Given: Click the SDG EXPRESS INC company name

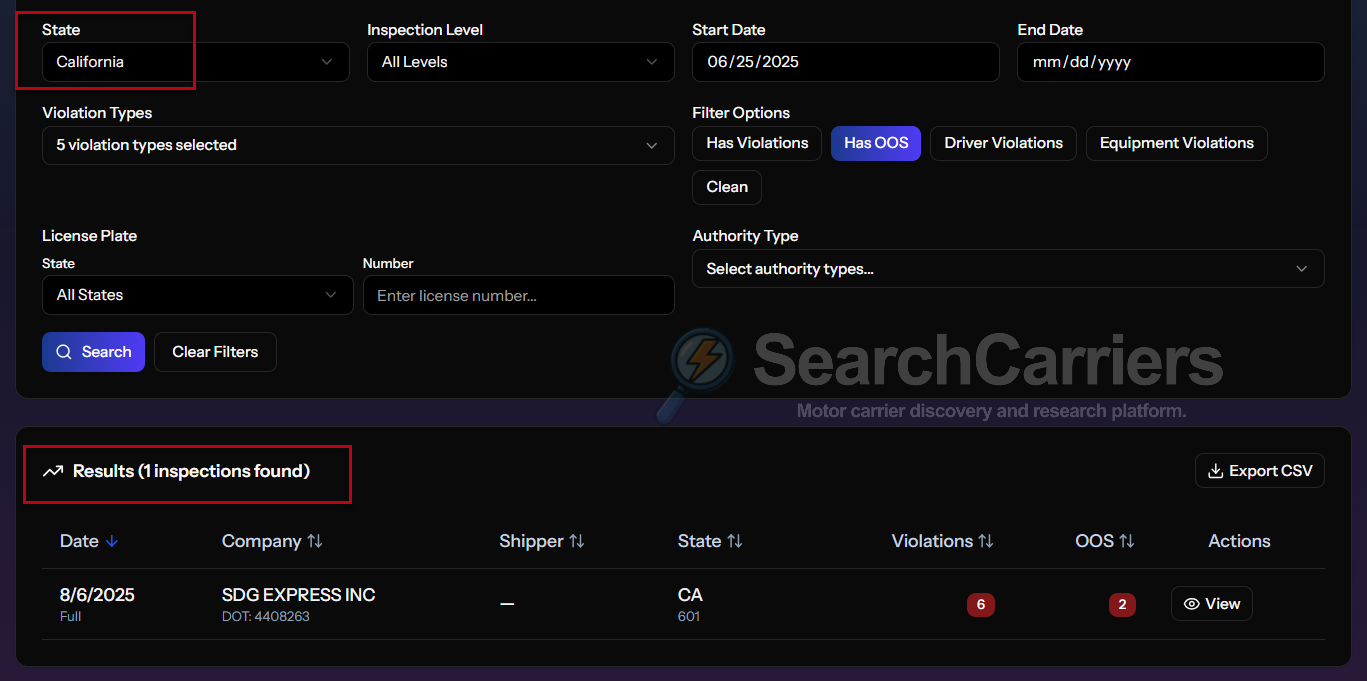Looking at the screenshot, I should pos(299,595).
